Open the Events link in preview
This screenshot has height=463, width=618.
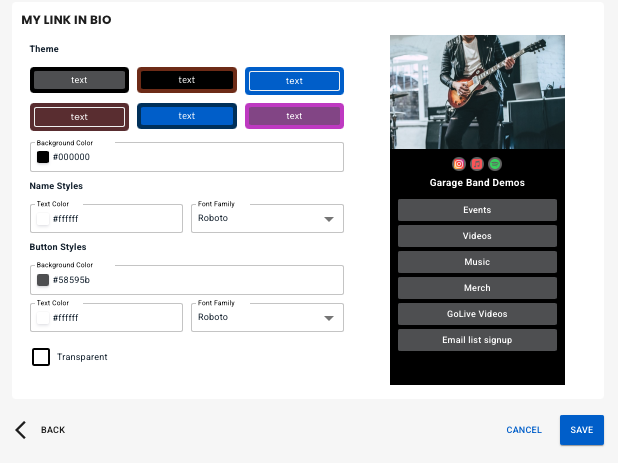pyautogui.click(x=477, y=210)
